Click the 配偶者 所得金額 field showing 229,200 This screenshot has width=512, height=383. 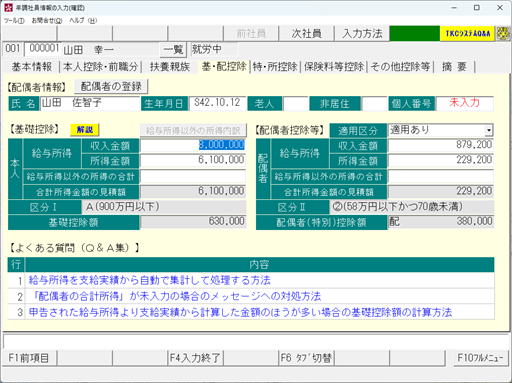point(441,160)
